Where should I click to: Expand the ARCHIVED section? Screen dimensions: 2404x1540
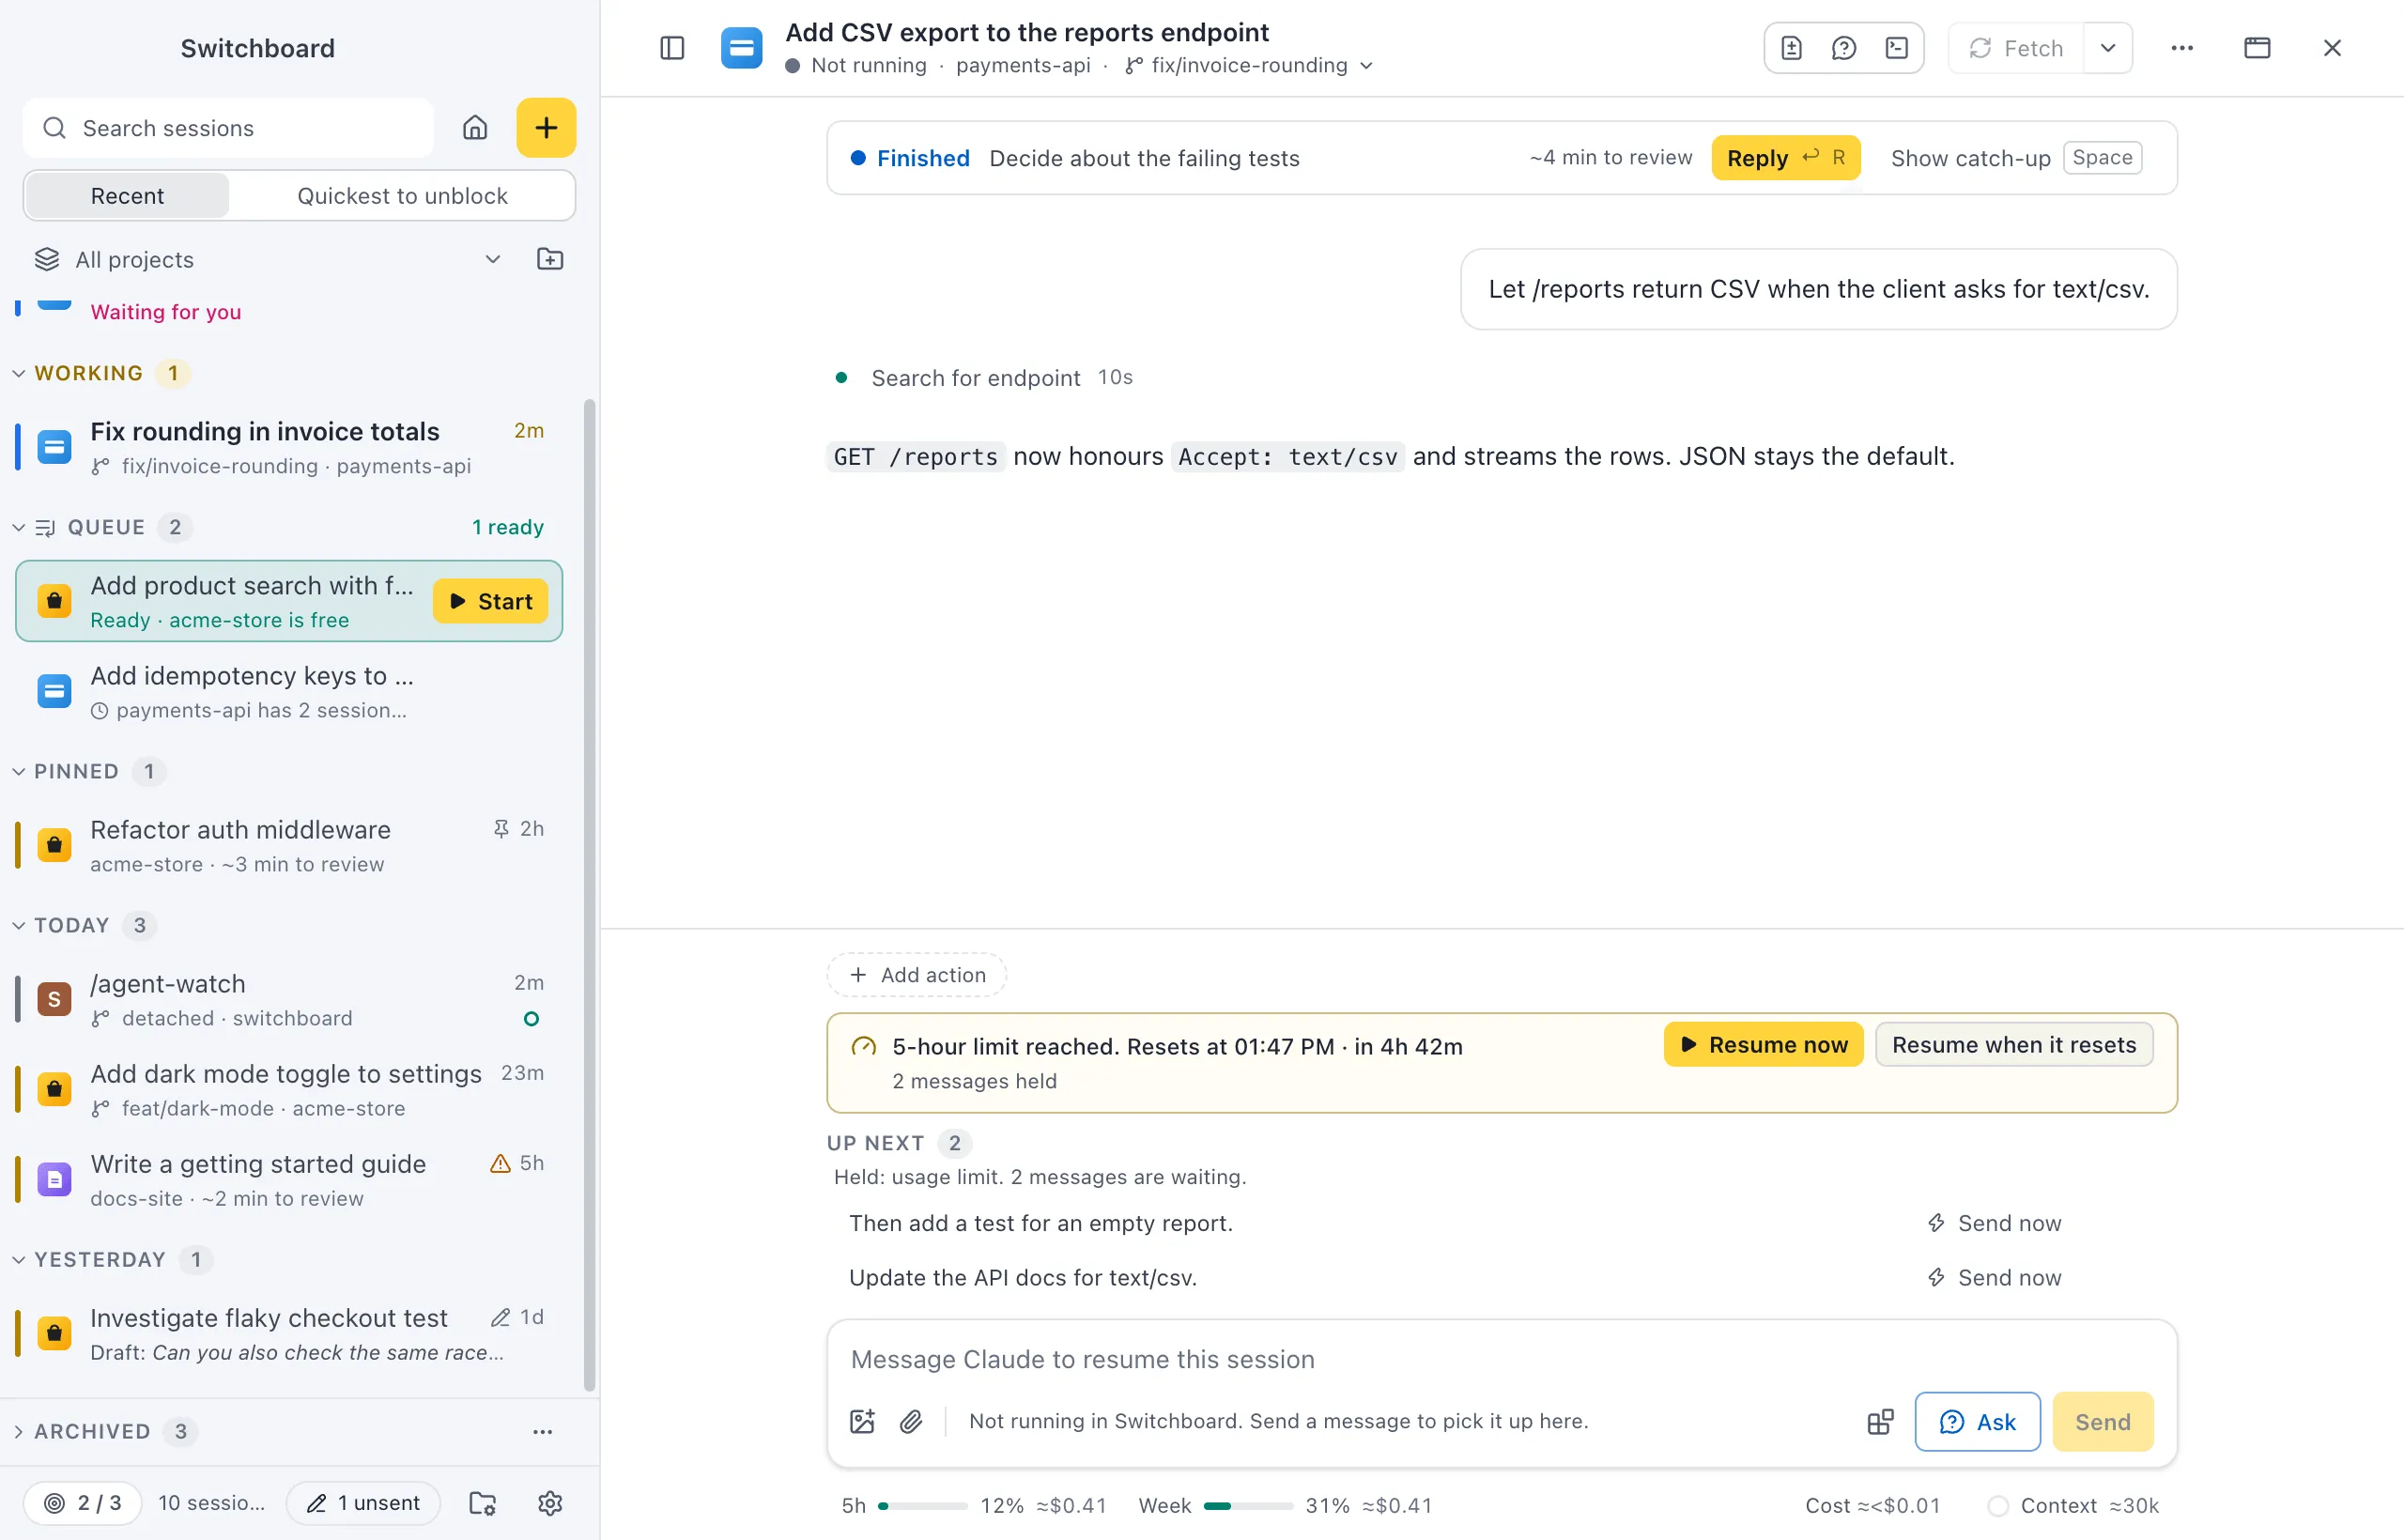tap(18, 1432)
